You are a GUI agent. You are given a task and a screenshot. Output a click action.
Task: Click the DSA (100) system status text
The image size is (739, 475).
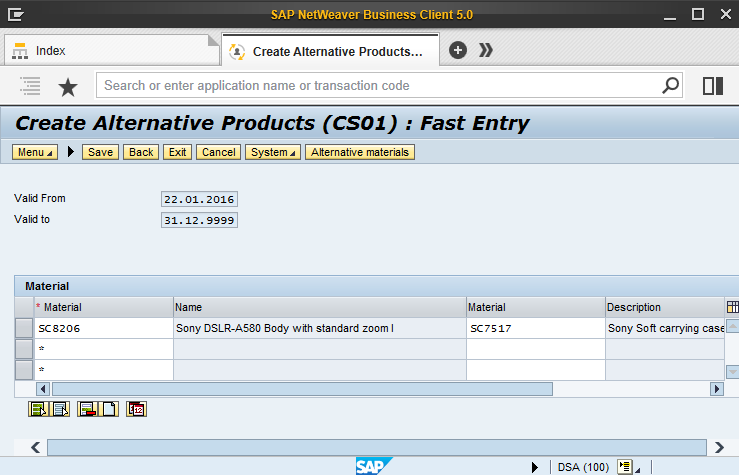click(583, 467)
